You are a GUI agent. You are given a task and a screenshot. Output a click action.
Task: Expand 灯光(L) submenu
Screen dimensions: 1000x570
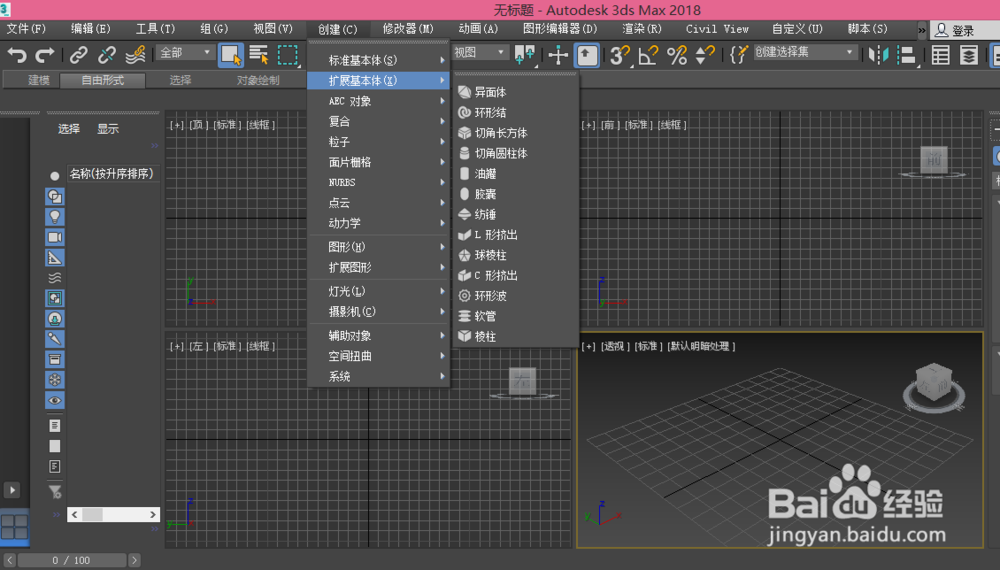379,291
